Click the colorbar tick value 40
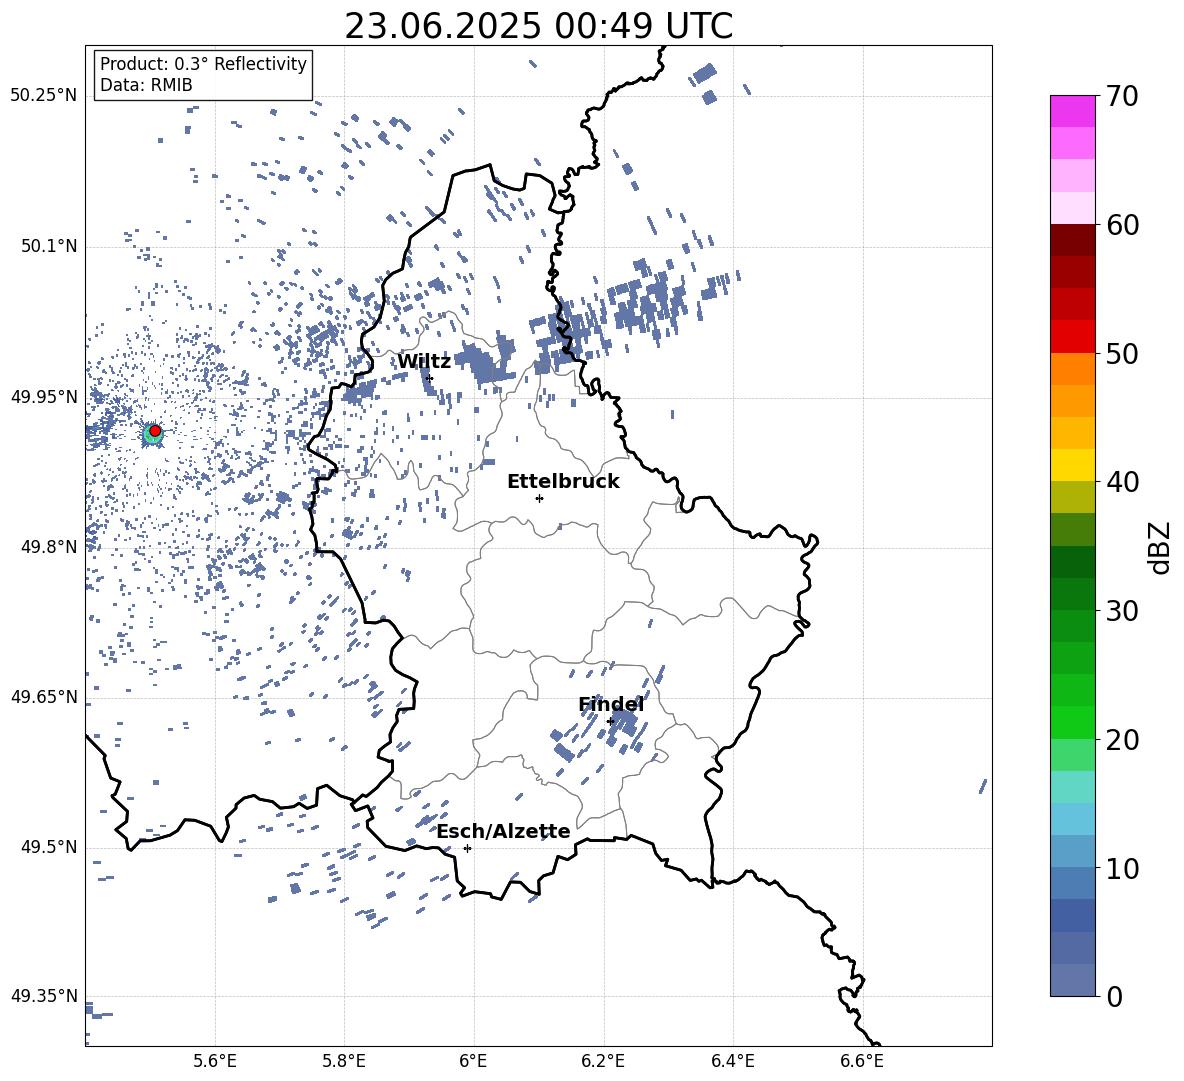 [x=1122, y=482]
